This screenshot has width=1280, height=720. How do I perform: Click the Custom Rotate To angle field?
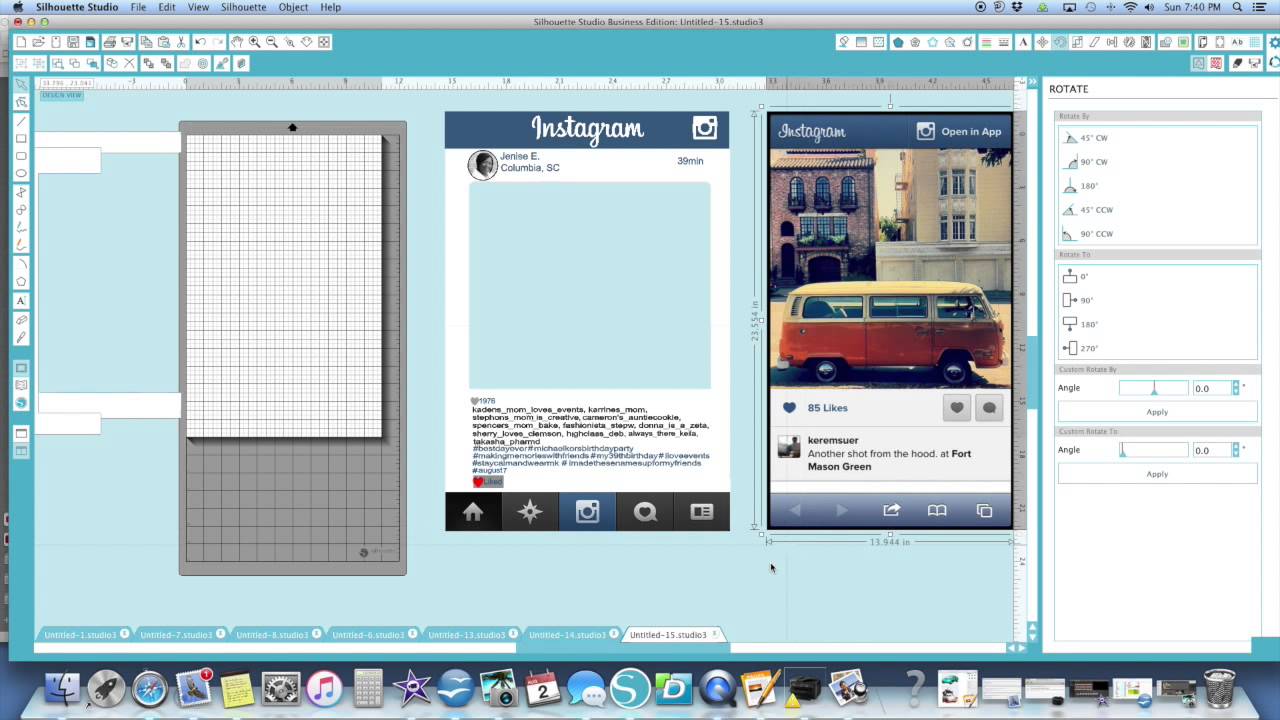[1211, 450]
